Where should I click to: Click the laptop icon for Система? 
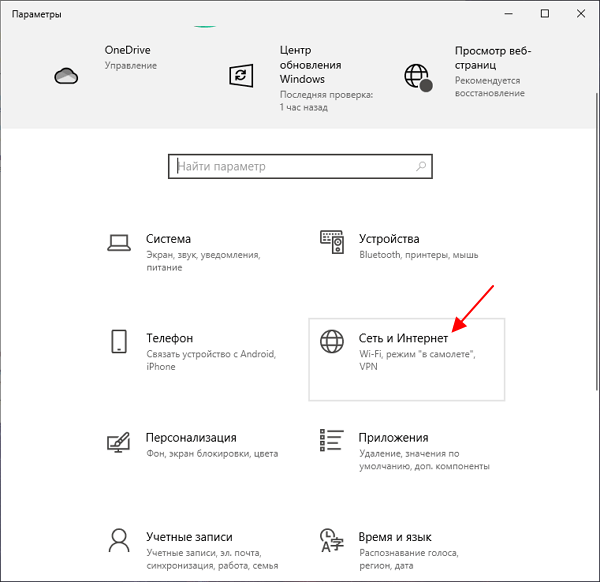tap(120, 241)
